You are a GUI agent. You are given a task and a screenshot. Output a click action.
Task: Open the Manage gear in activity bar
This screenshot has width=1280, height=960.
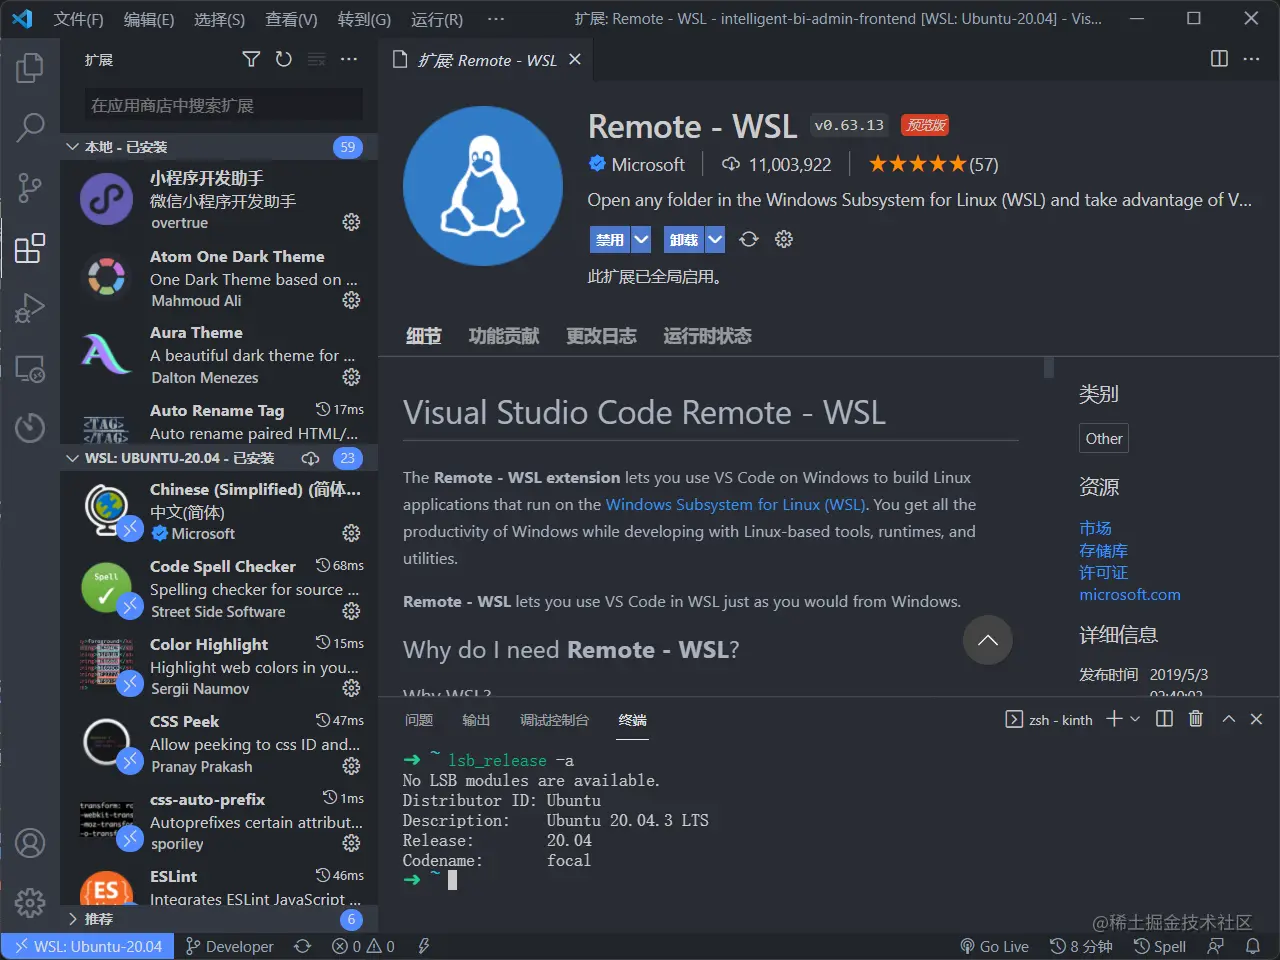pos(30,903)
